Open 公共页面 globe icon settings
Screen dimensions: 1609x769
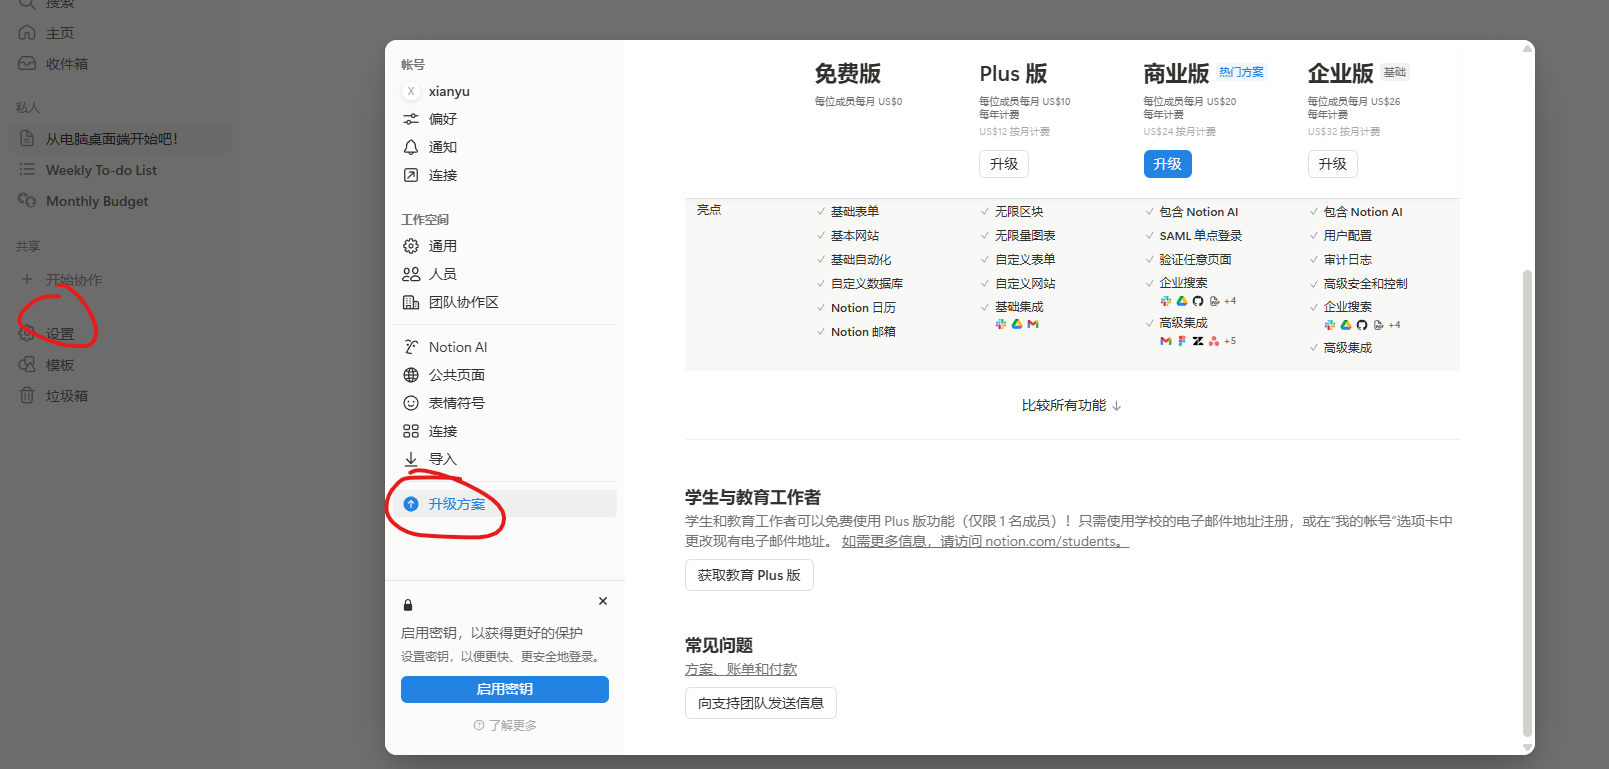tap(411, 375)
